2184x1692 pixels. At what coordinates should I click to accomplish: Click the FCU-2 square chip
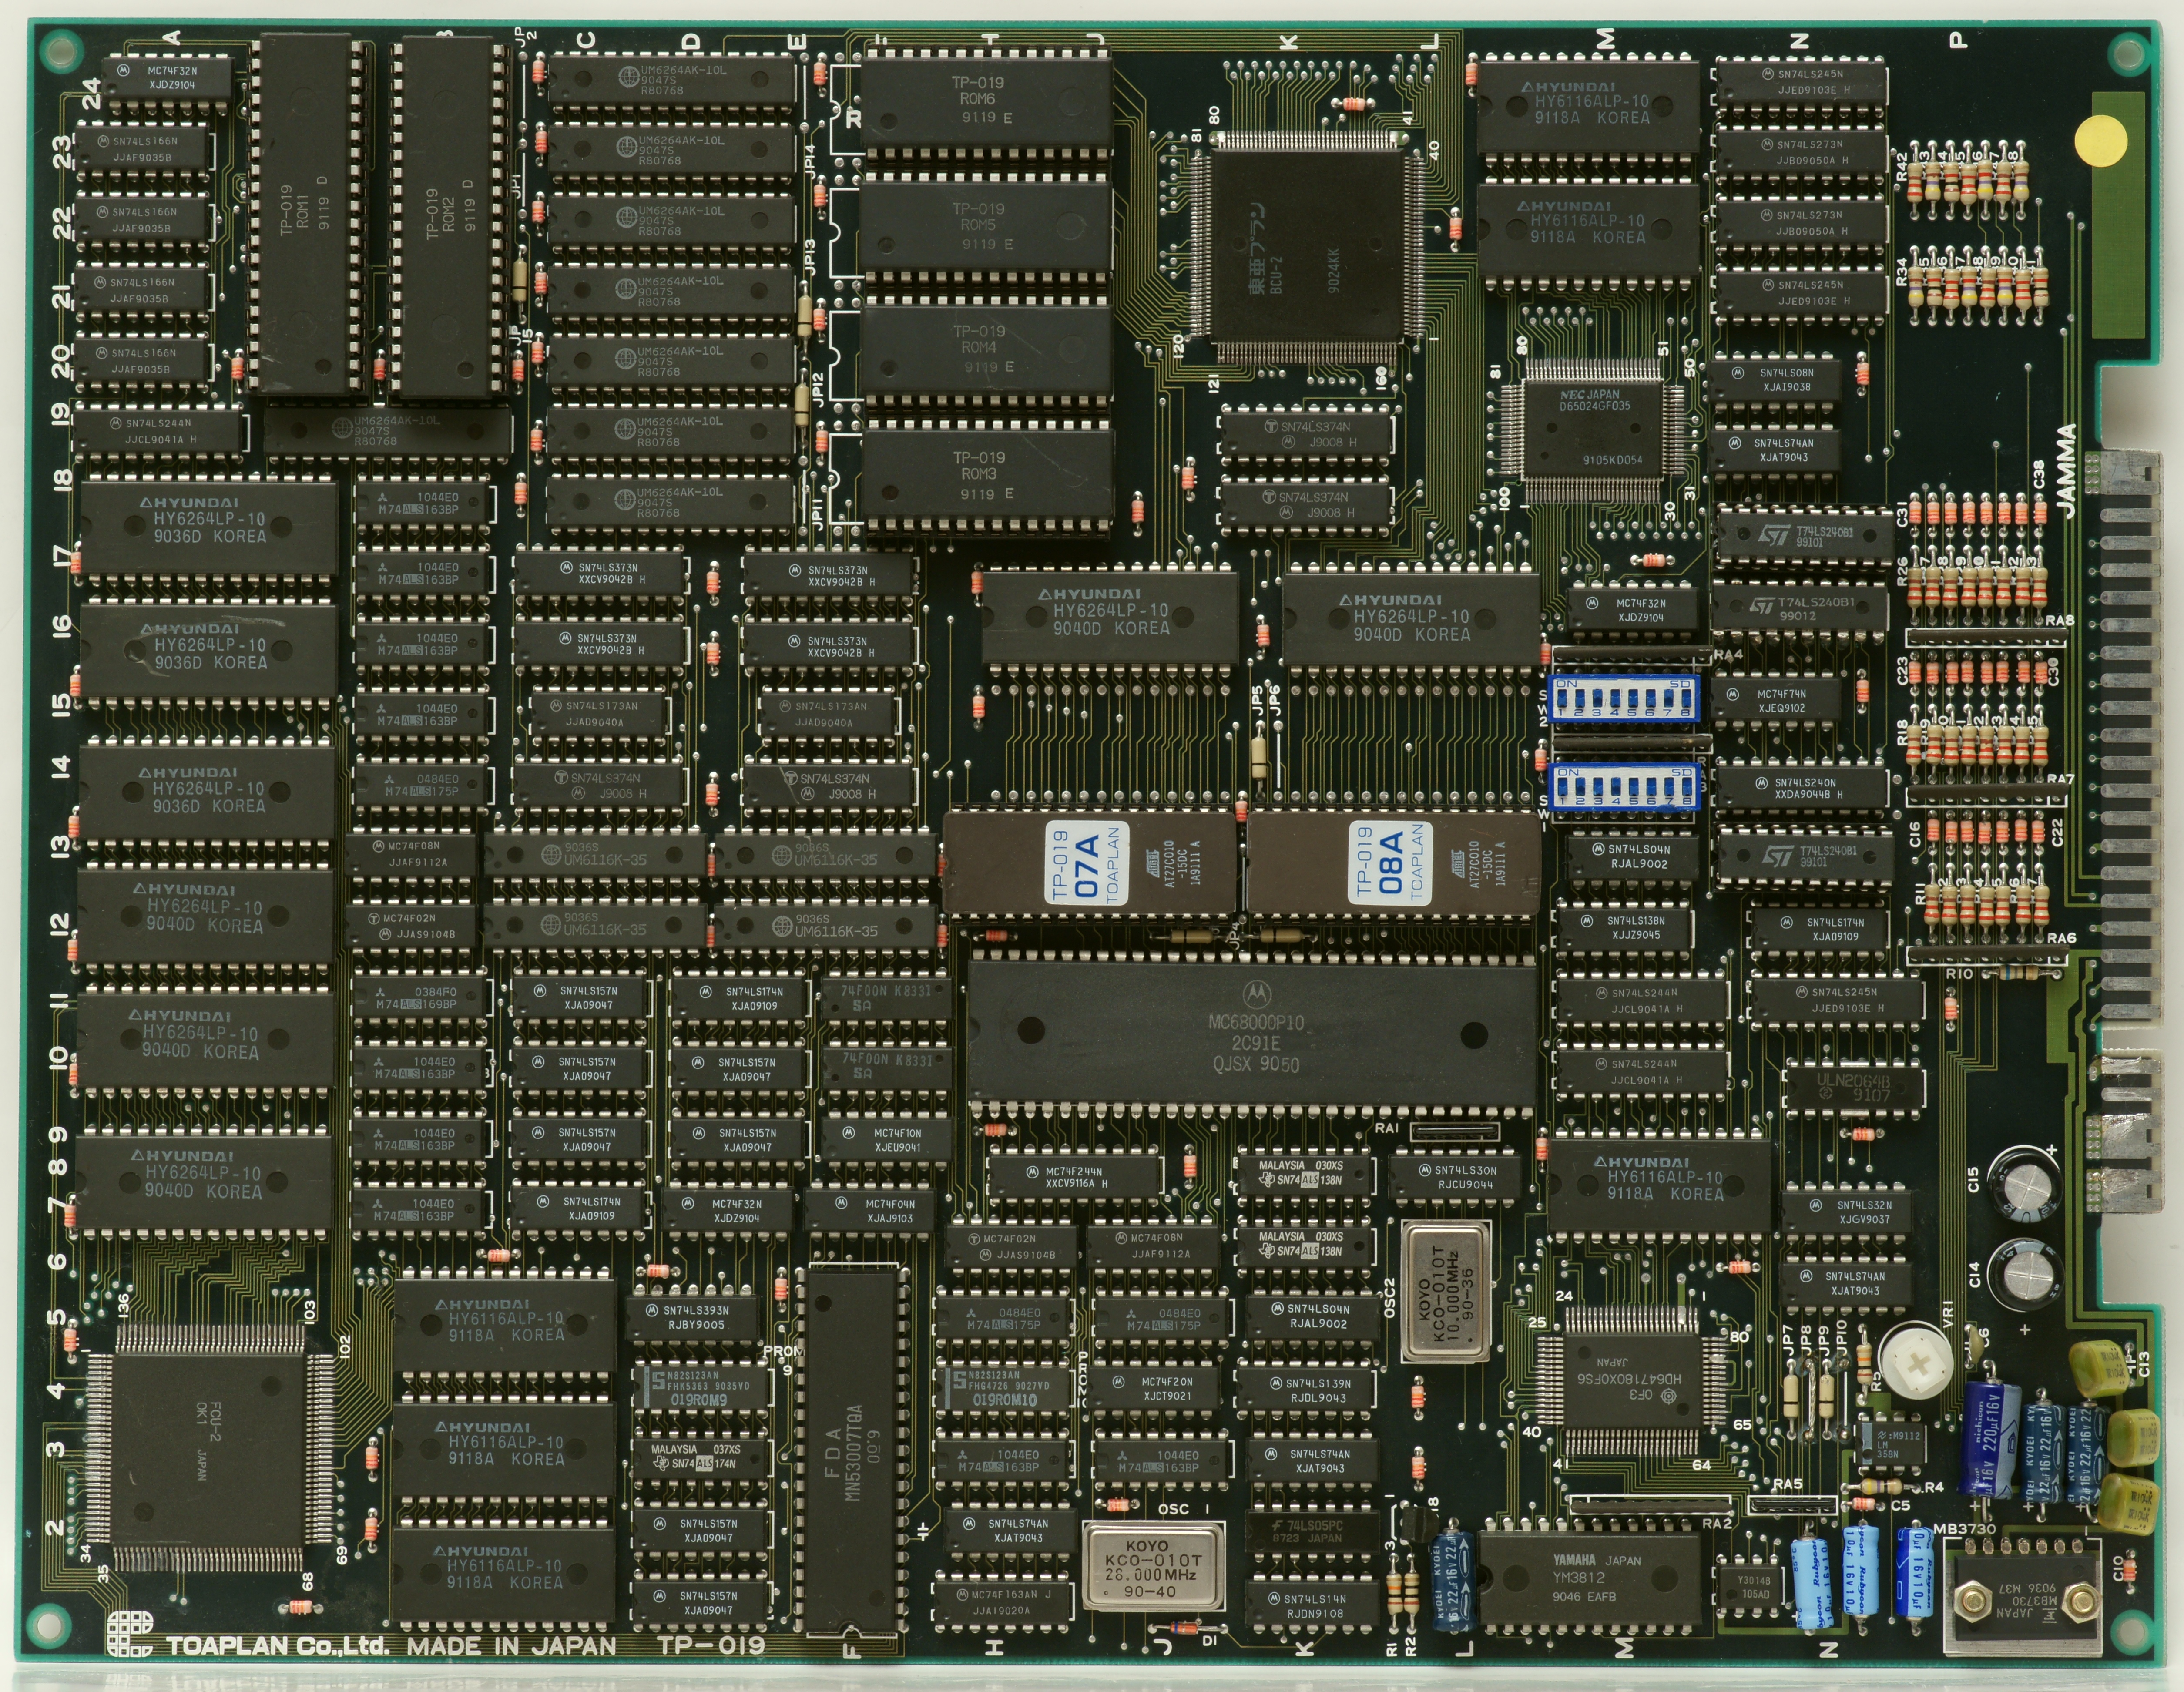tap(210, 1448)
